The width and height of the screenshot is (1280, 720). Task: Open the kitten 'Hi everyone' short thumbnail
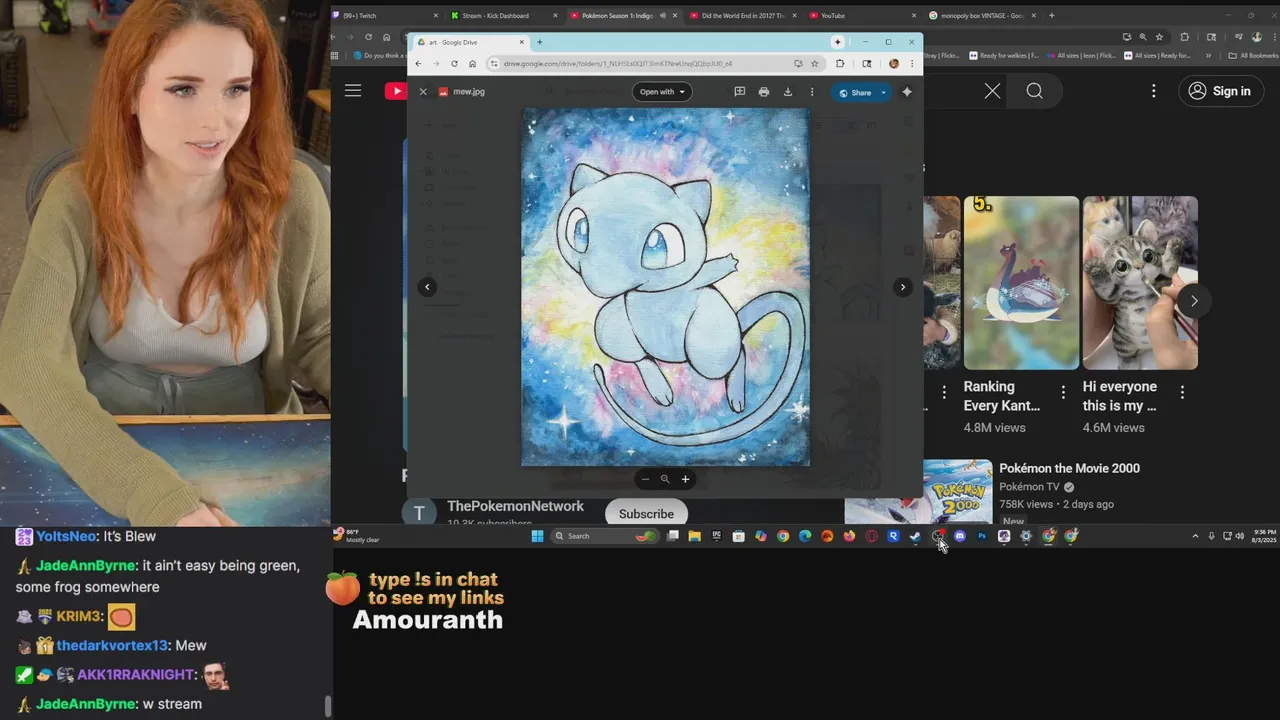point(1140,283)
